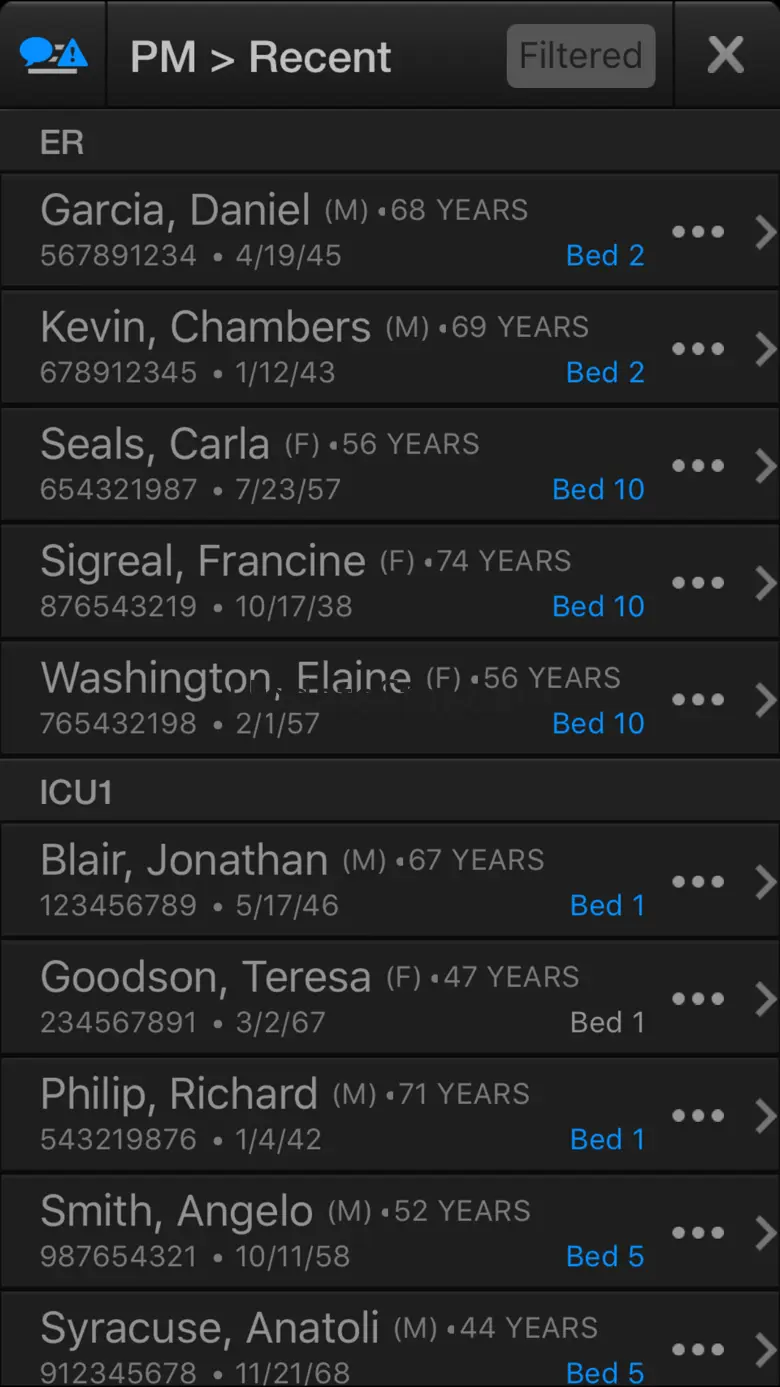780x1387 pixels.
Task: Expand Washington, Elaine details chevron
Action: point(765,700)
